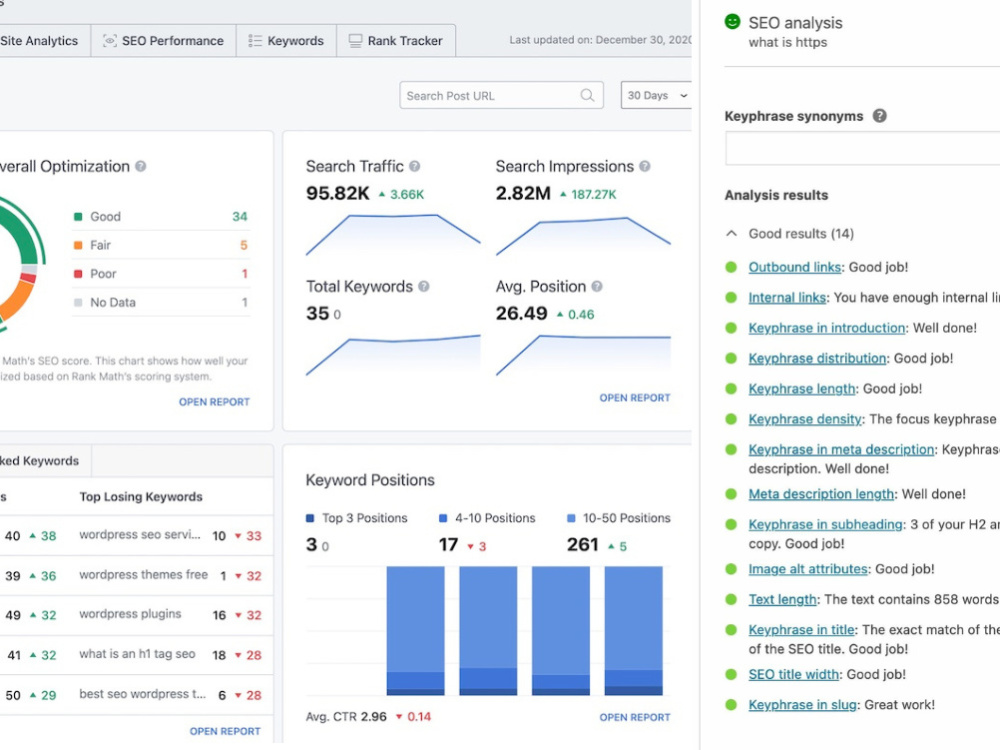Open report under keywords table
1000x750 pixels.
click(x=225, y=731)
